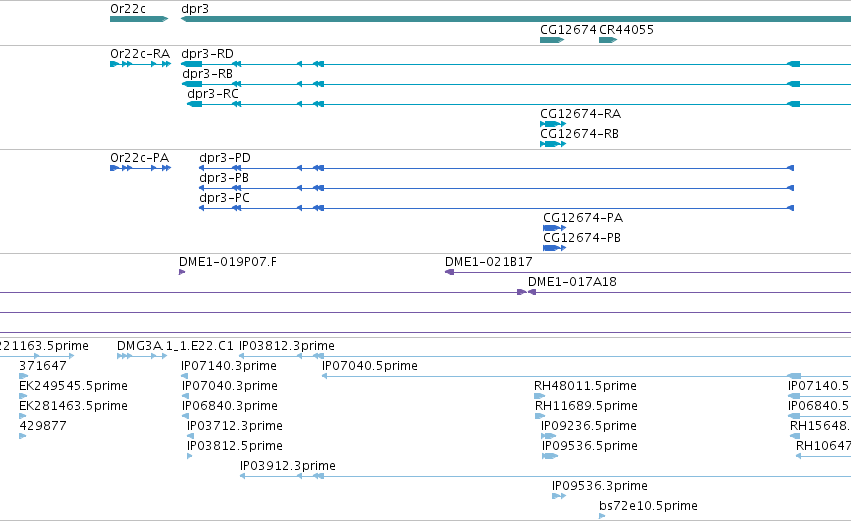This screenshot has height=521, width=851.
Task: Select the IP06840.3prime EST label
Action: point(230,407)
